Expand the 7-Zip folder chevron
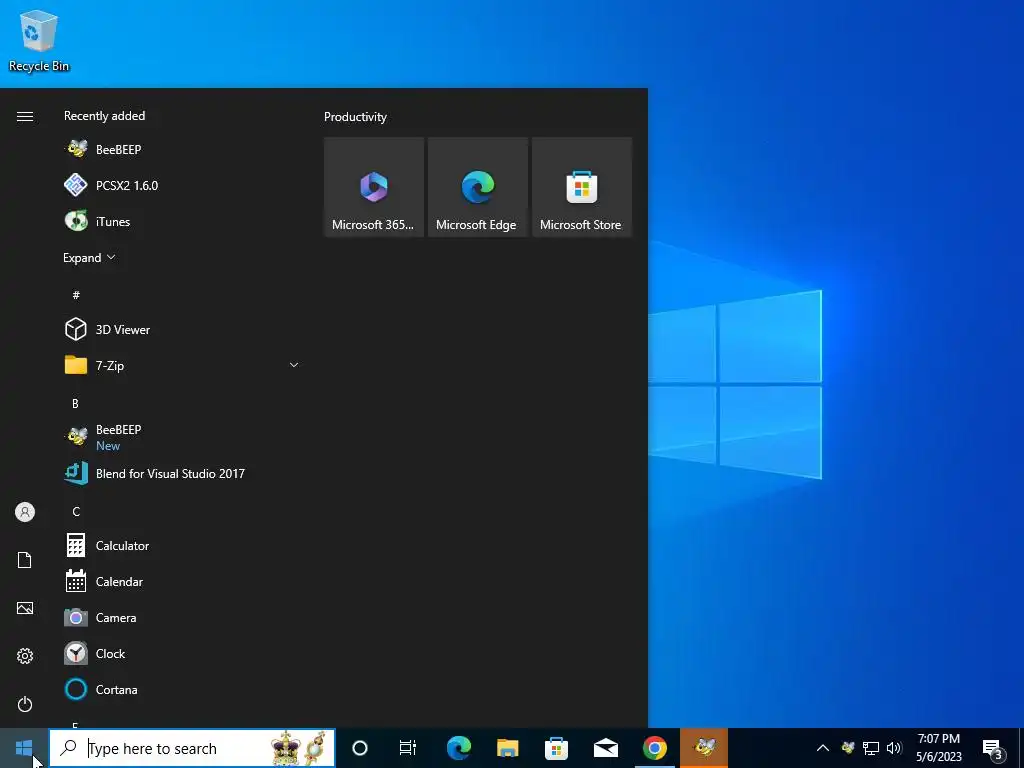Screen dimensions: 1024x768 pos(294,365)
